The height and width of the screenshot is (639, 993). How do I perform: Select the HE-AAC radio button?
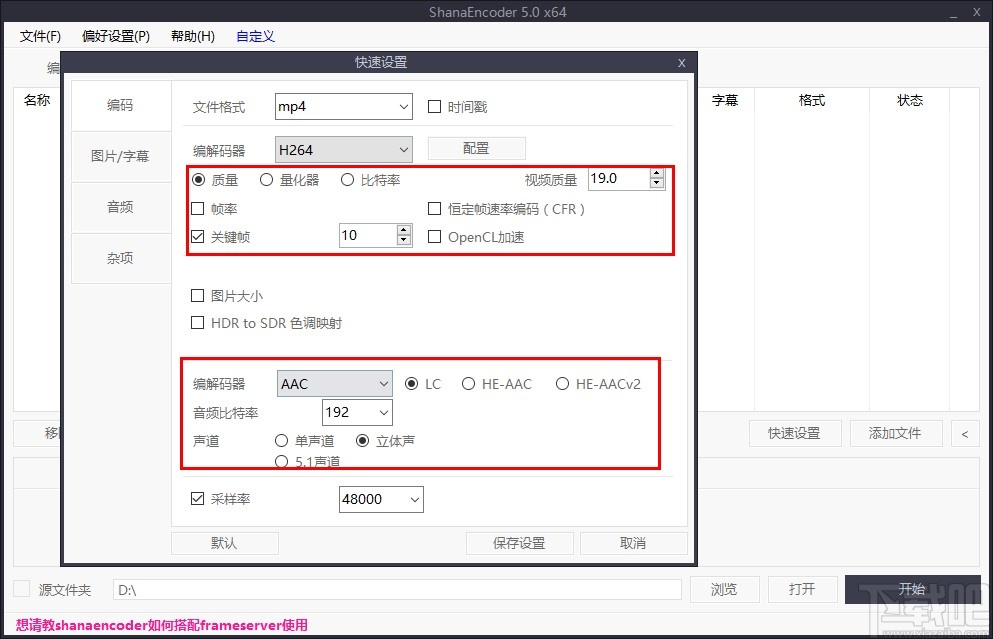468,384
